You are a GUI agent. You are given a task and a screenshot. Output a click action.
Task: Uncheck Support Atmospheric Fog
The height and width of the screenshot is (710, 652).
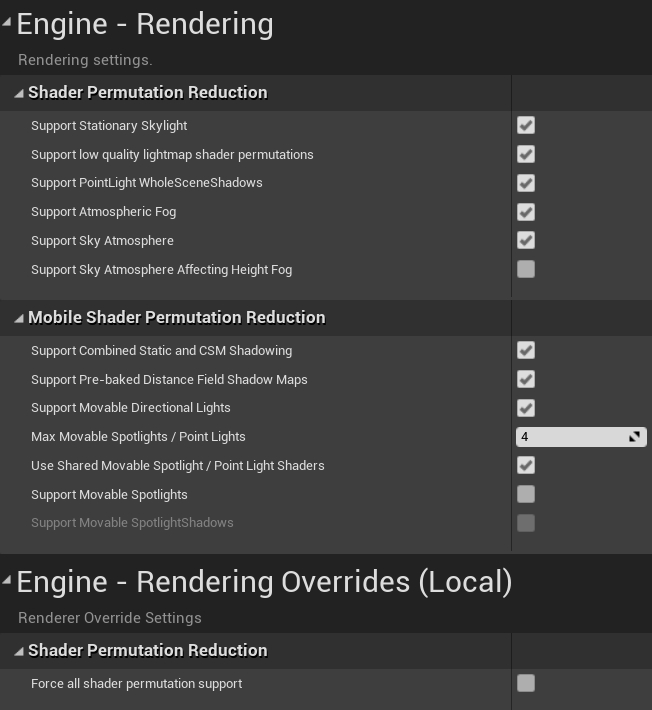pyautogui.click(x=526, y=212)
